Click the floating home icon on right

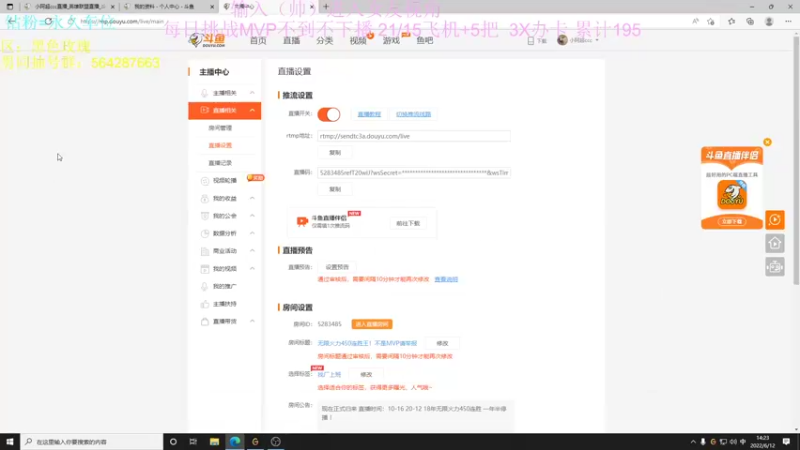[x=774, y=243]
